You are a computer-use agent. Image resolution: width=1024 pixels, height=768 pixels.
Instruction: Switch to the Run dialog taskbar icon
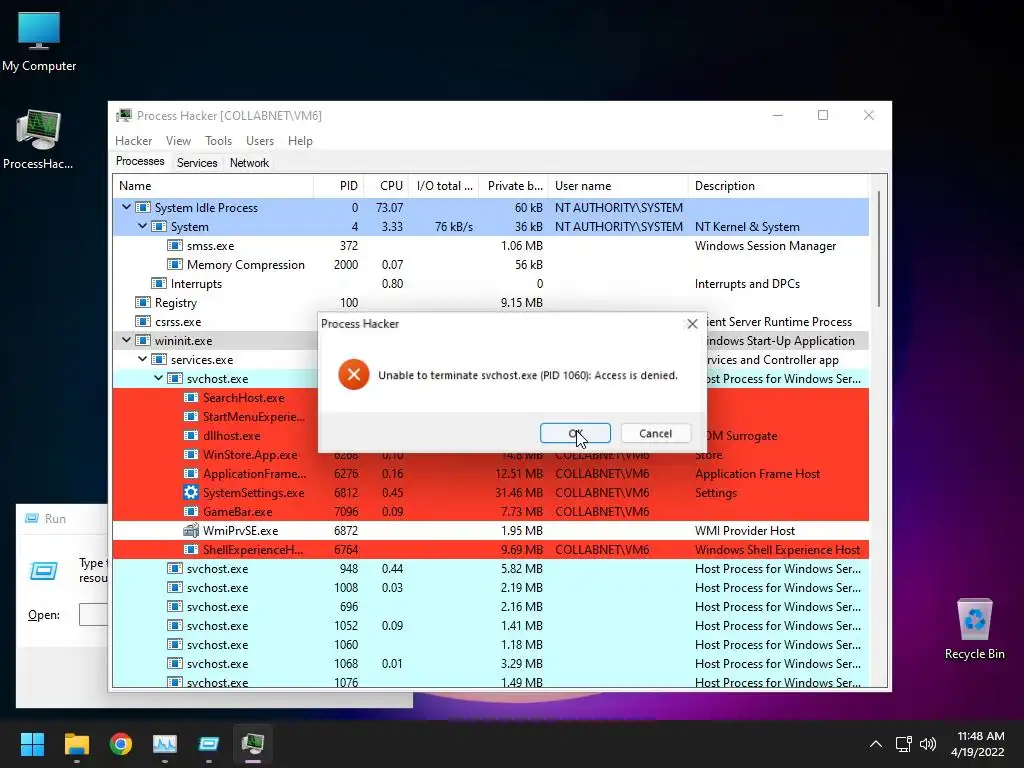(x=208, y=744)
